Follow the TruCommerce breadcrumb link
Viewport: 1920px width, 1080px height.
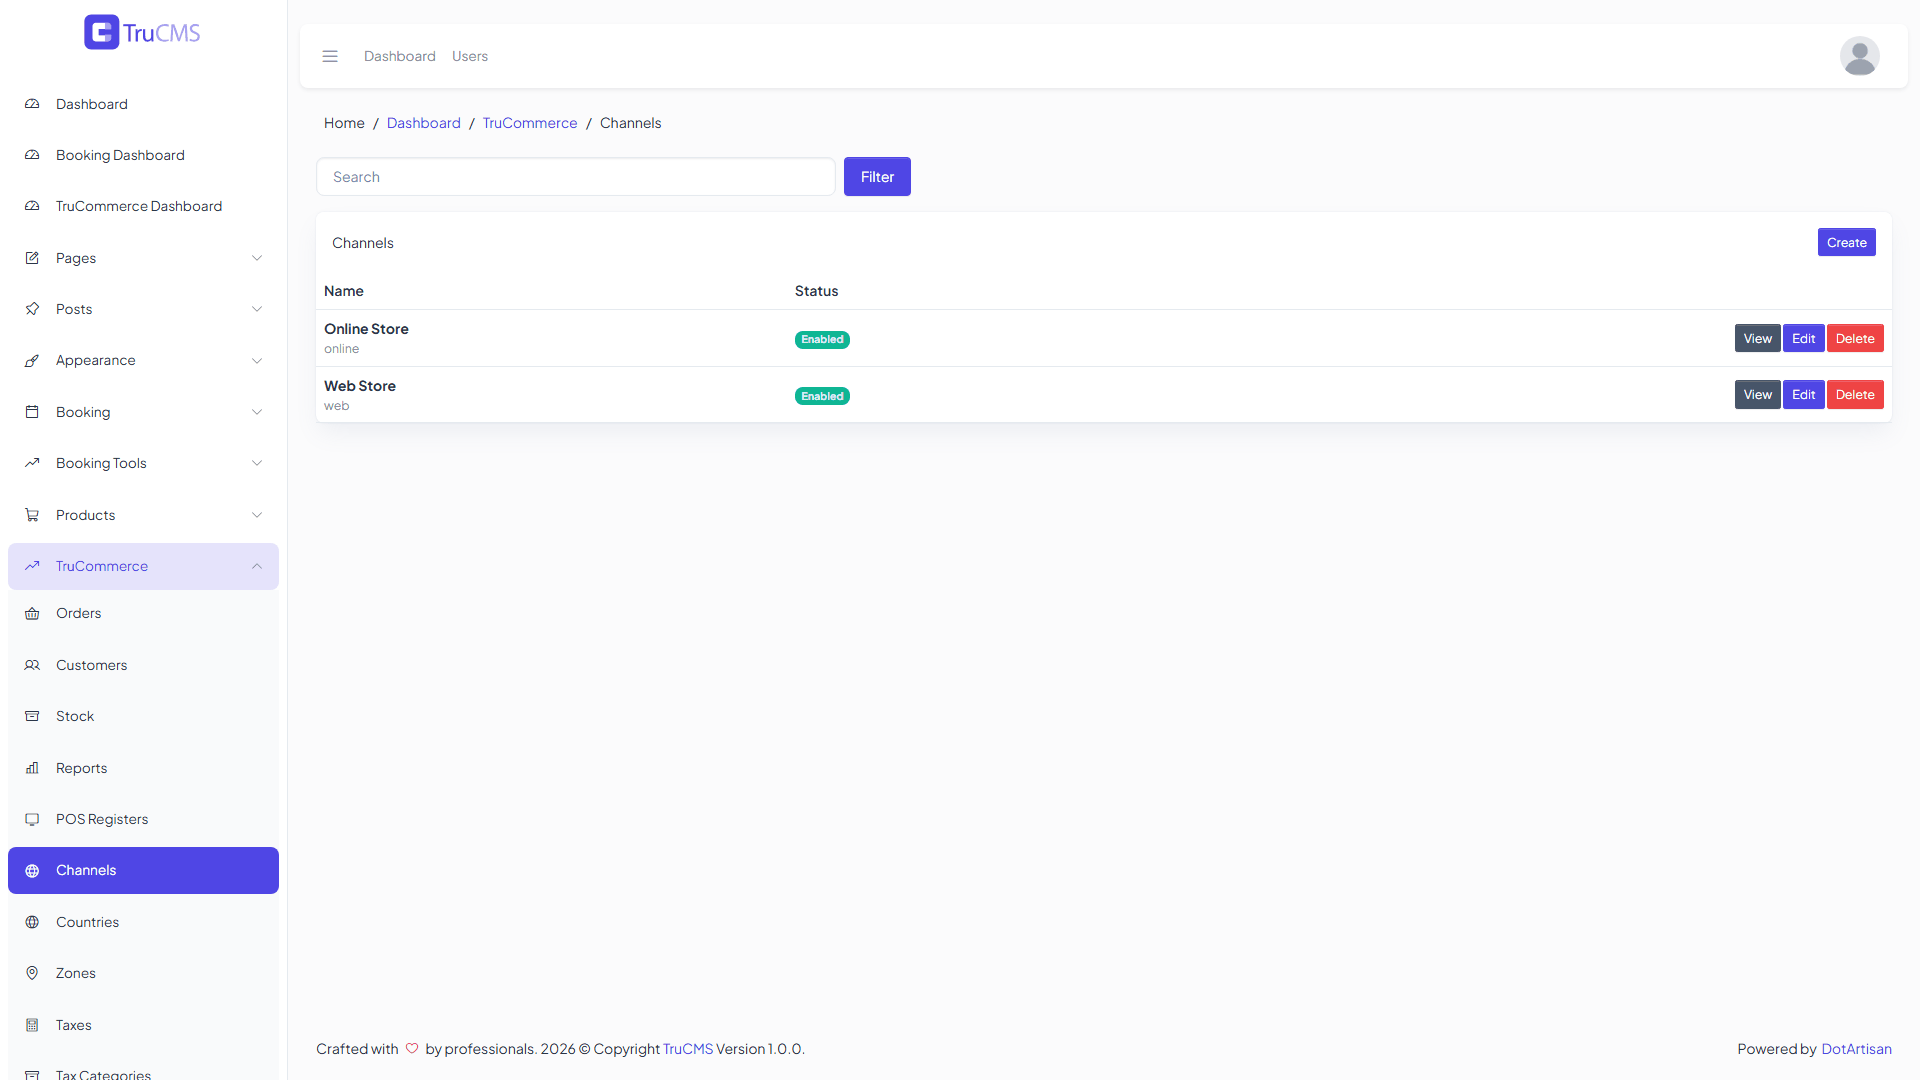530,123
